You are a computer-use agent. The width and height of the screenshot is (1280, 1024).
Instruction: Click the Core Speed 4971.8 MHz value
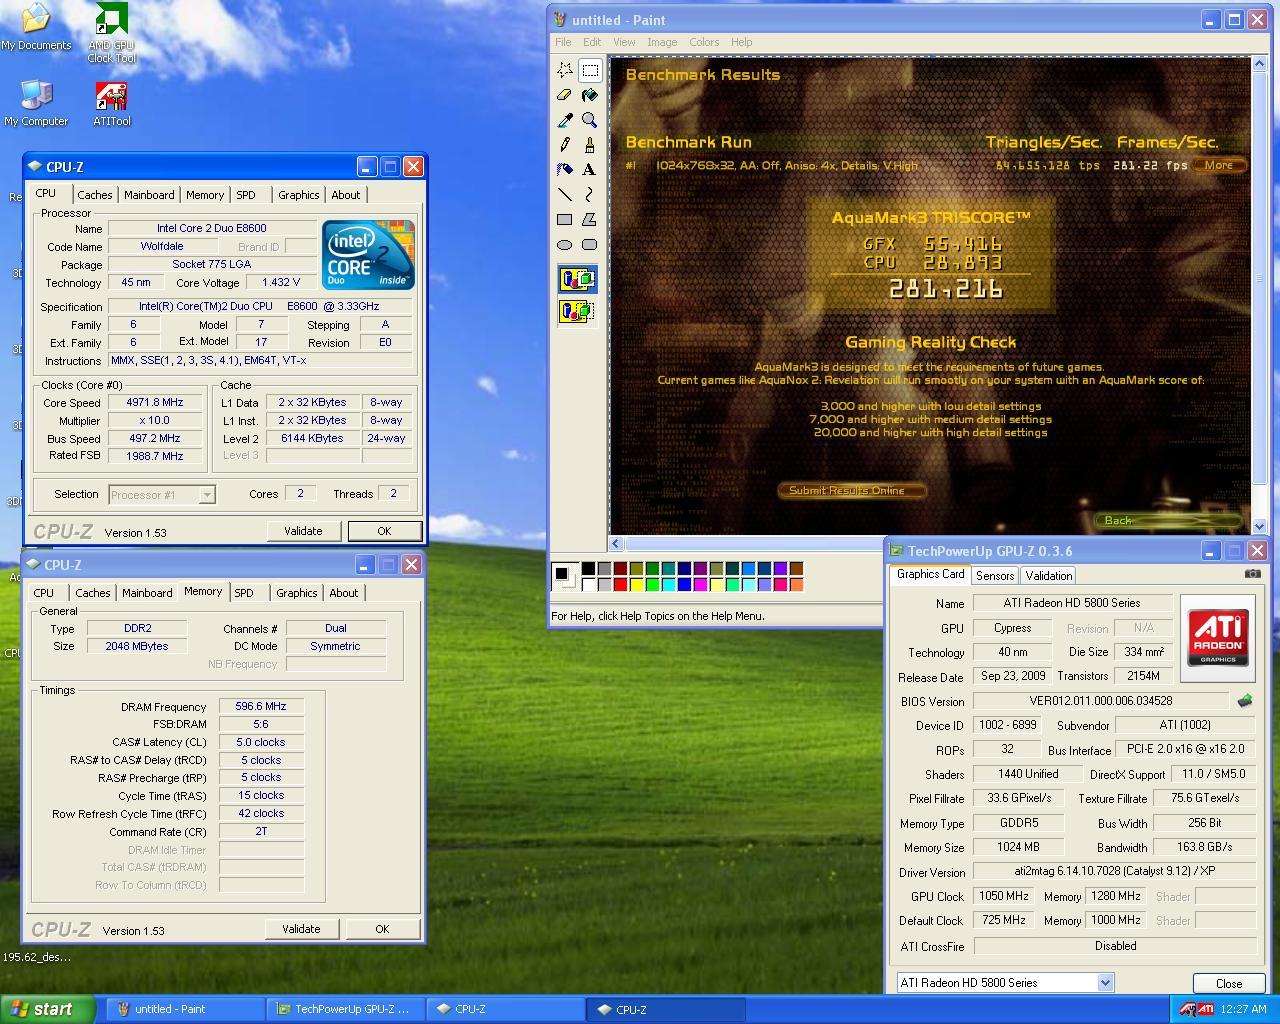155,402
